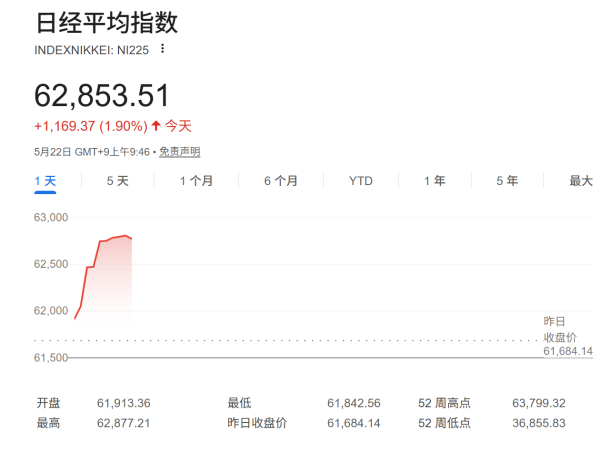Switch to the 5 天 chart range

(117, 181)
